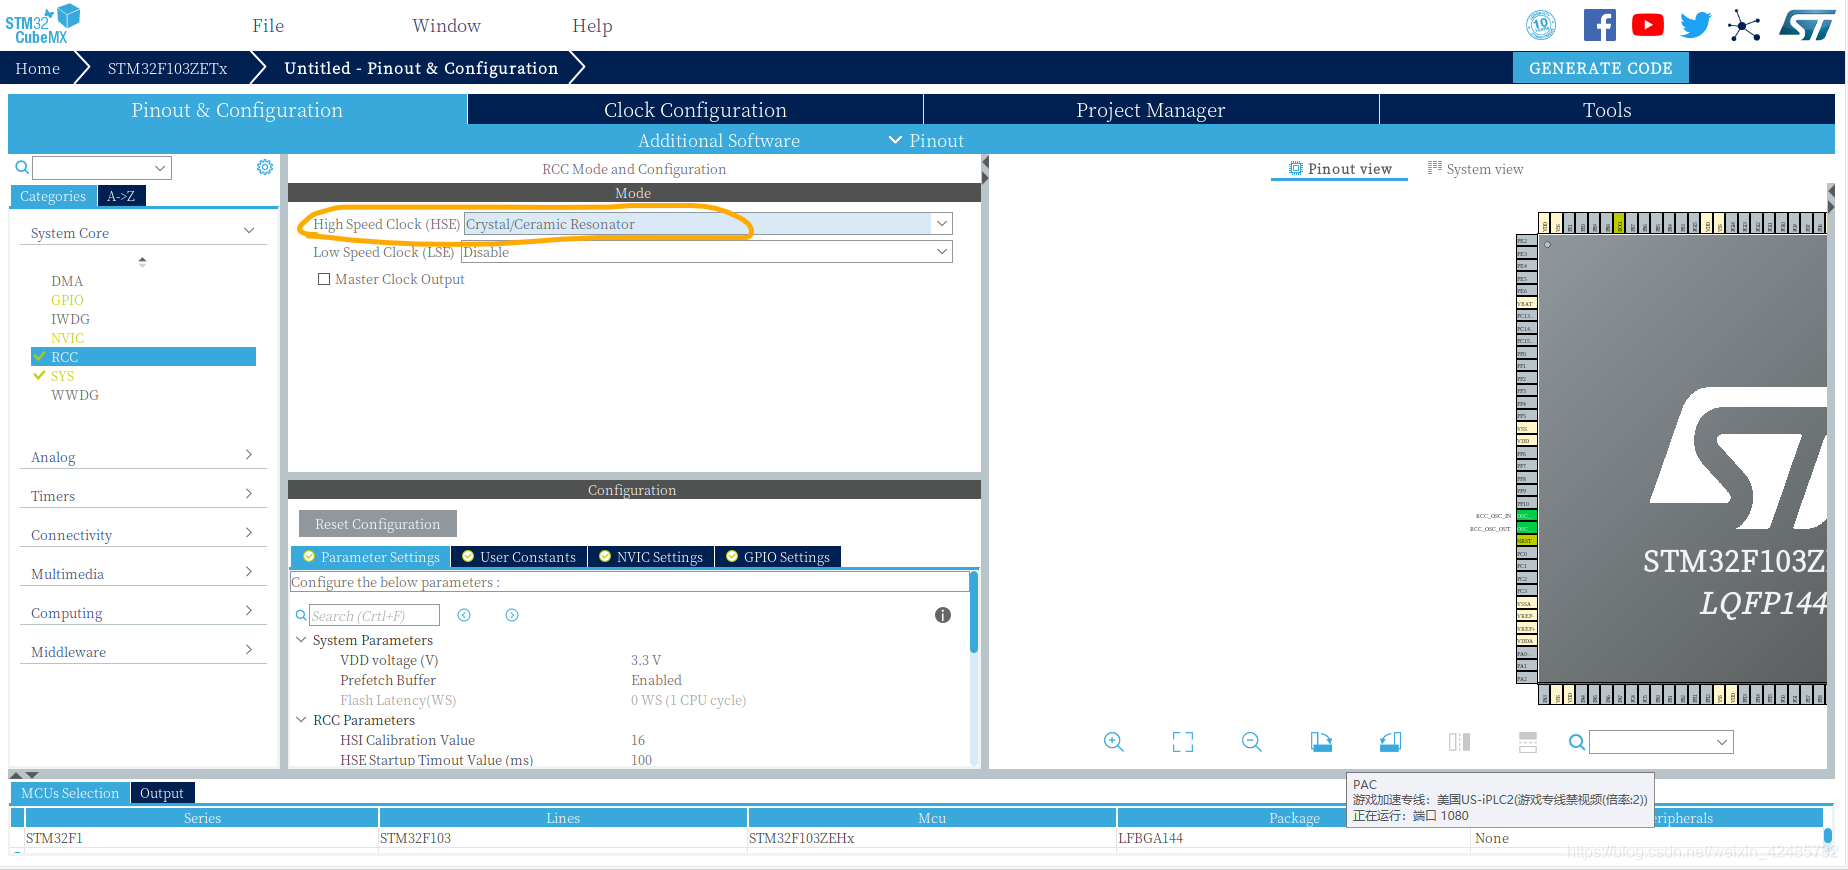Open the System view tab
1848x870 pixels.
point(1475,169)
